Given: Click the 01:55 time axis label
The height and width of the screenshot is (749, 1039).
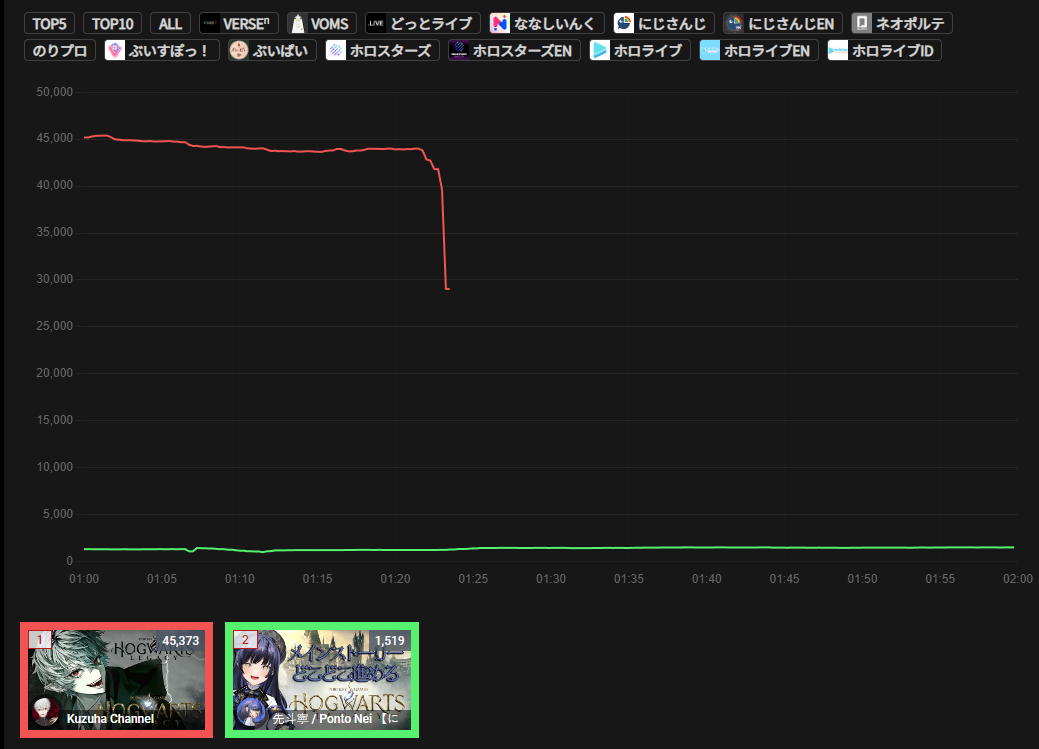Looking at the screenshot, I should click(x=940, y=579).
